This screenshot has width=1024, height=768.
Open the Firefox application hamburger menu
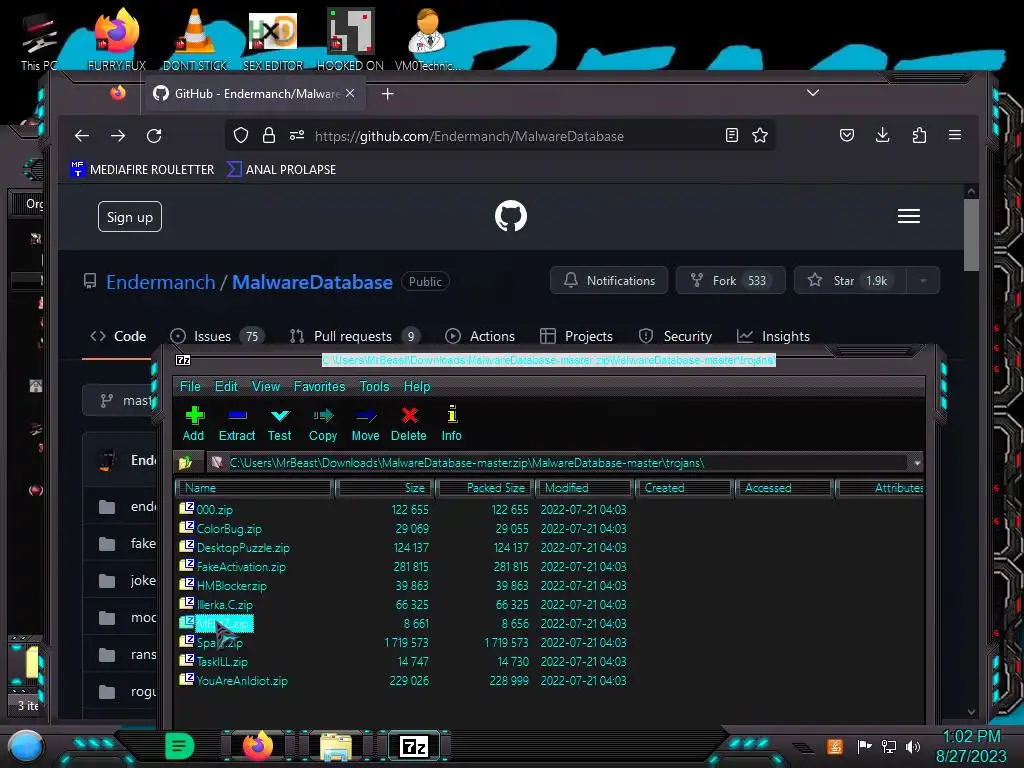coord(955,135)
